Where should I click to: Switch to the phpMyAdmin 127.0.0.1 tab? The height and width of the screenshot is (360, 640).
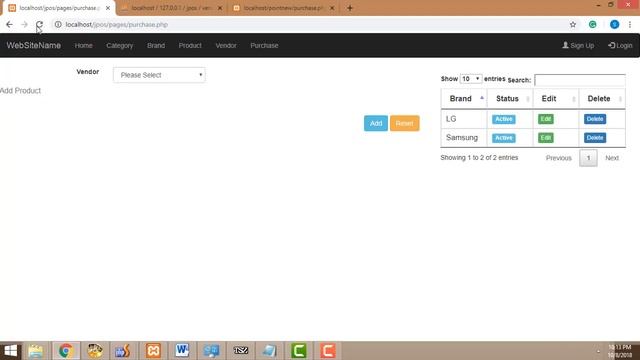(171, 8)
